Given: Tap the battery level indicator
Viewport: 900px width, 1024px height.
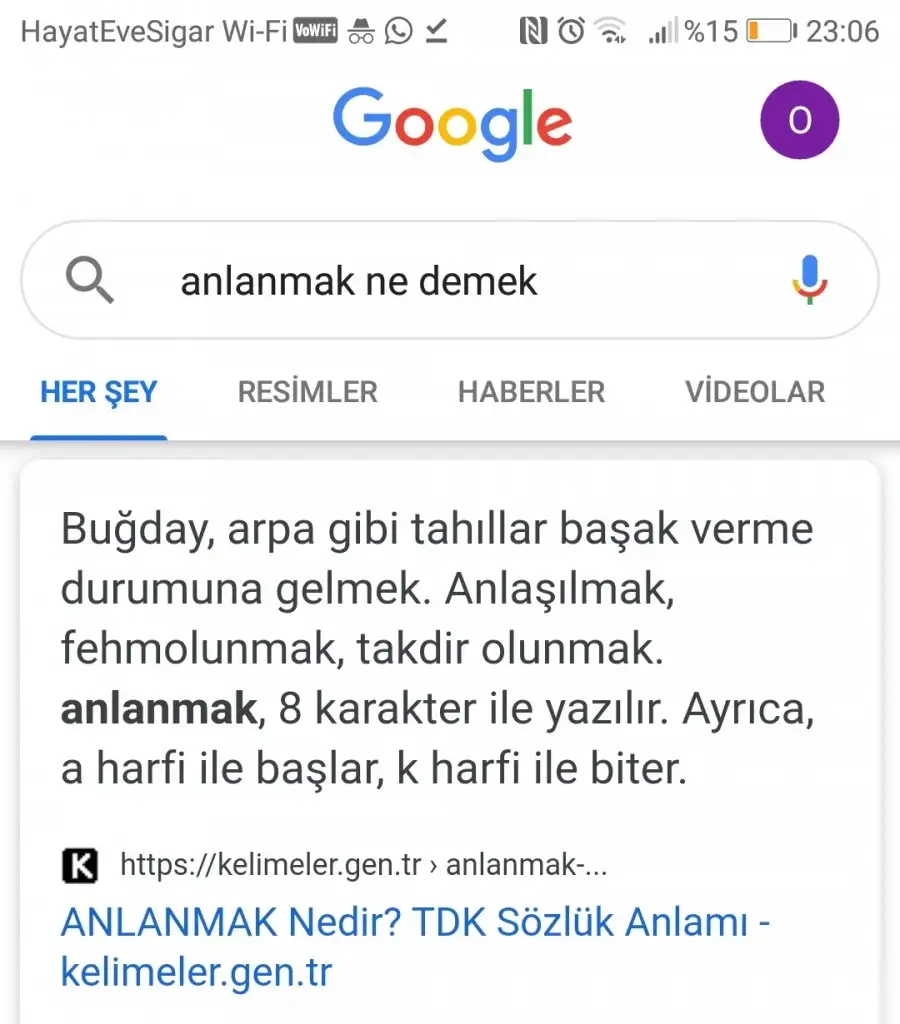Looking at the screenshot, I should click(x=772, y=31).
